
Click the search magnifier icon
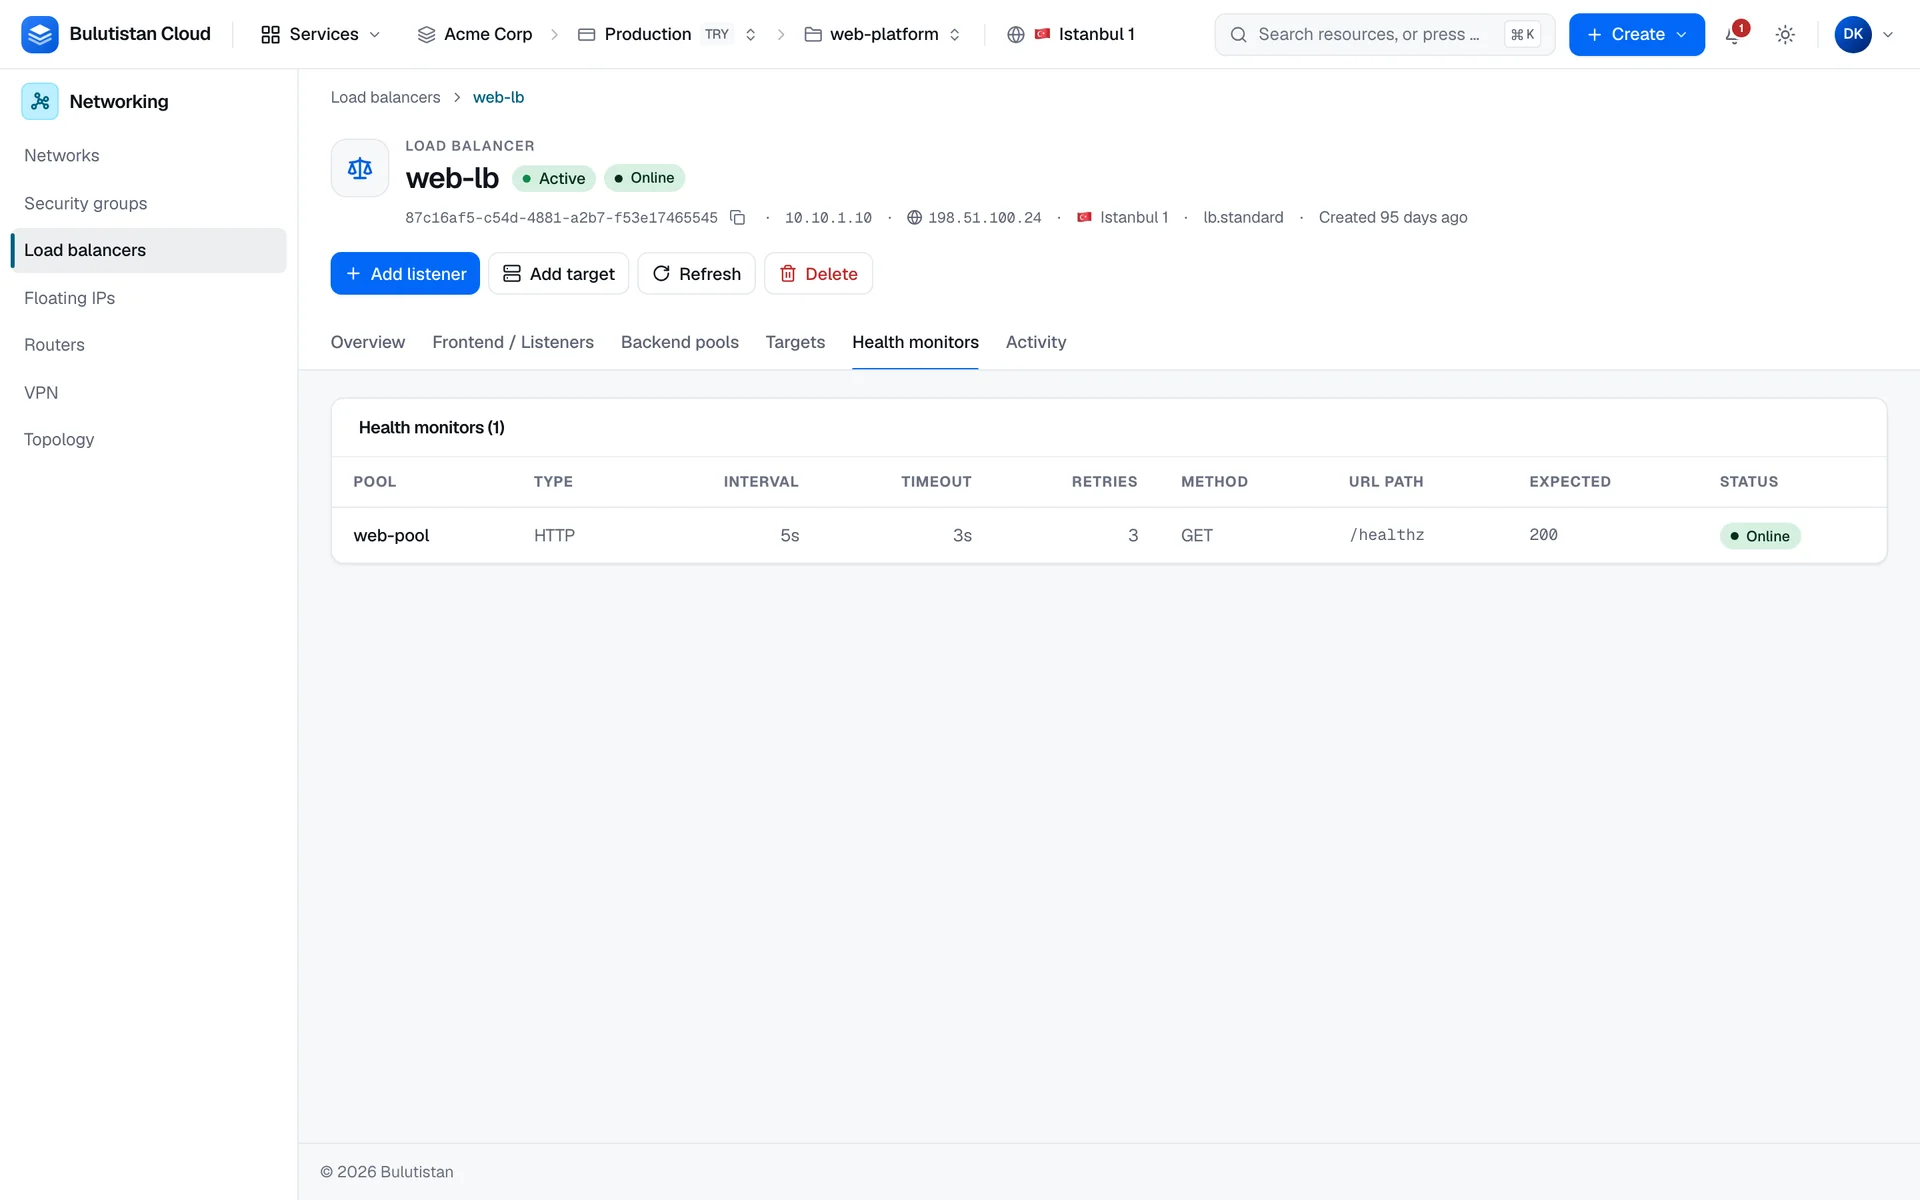[1238, 35]
